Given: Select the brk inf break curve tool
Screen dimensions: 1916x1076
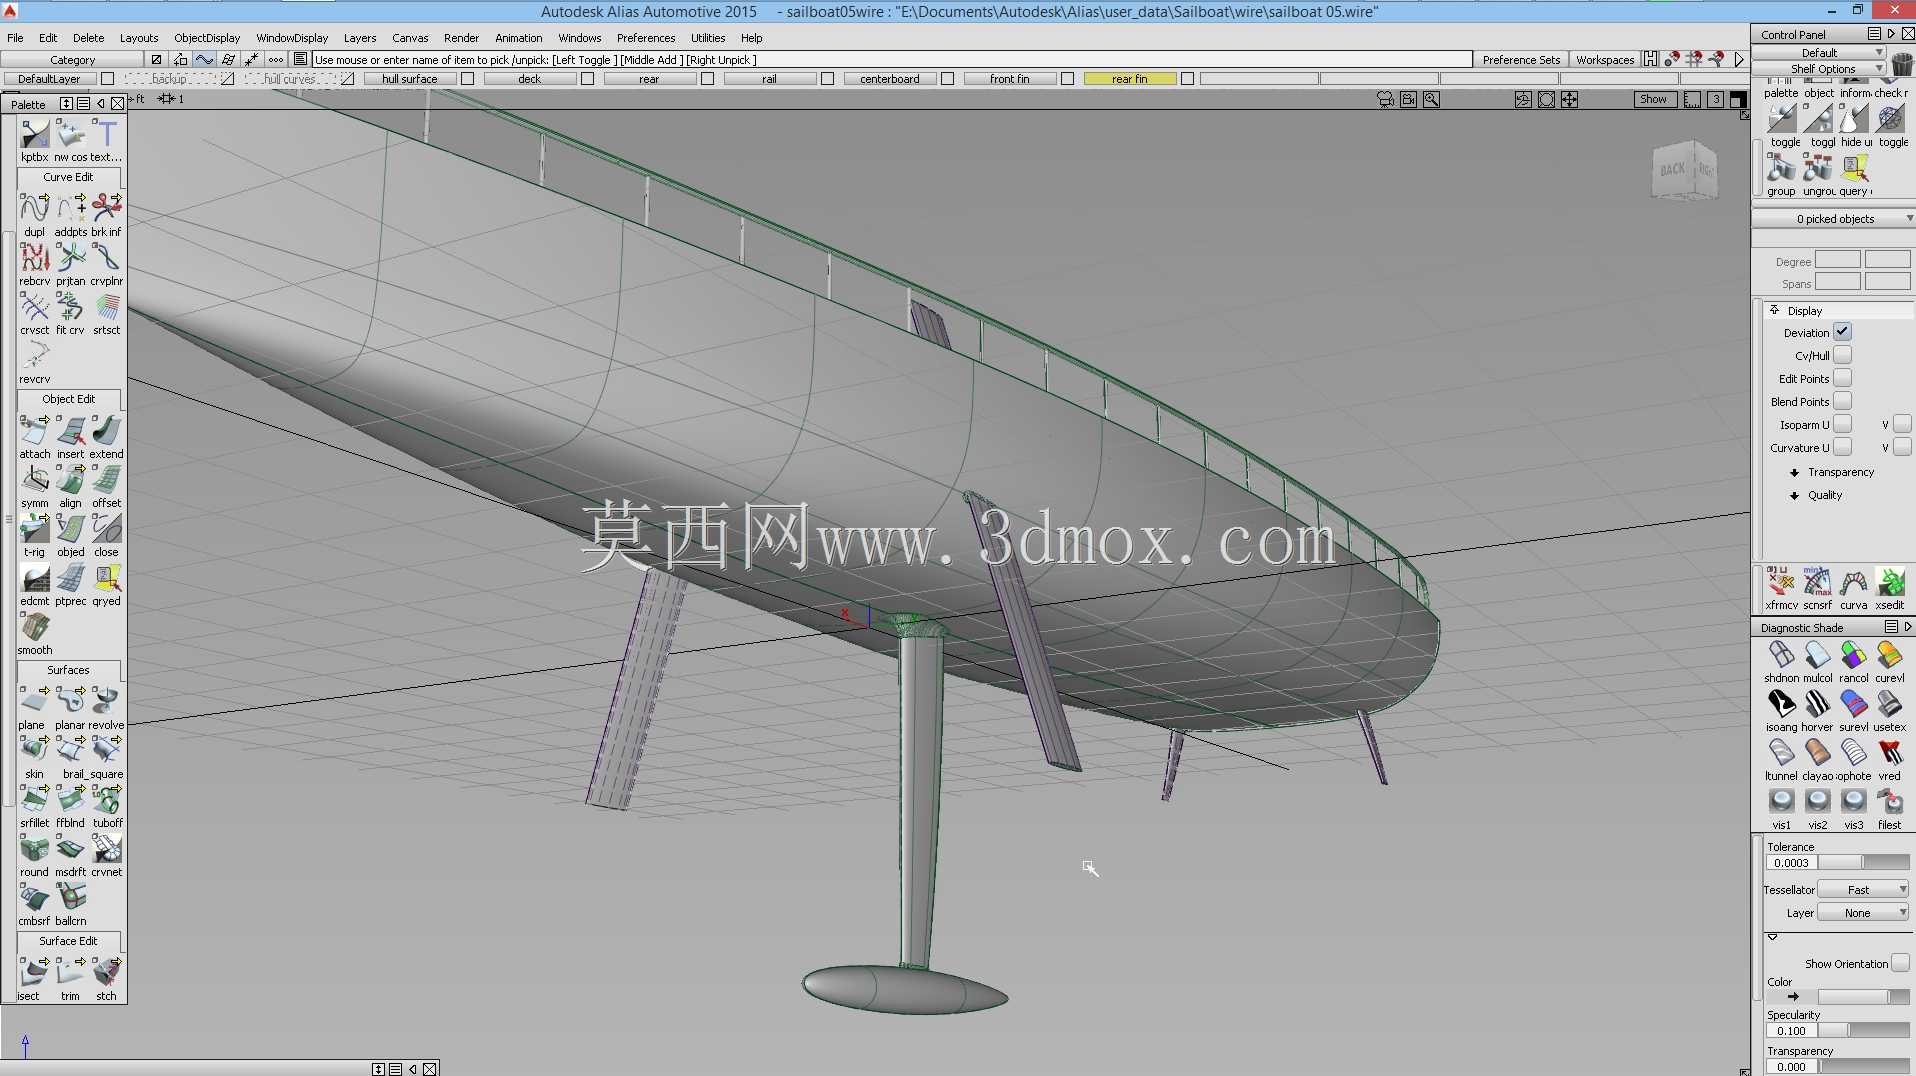Looking at the screenshot, I should [106, 208].
